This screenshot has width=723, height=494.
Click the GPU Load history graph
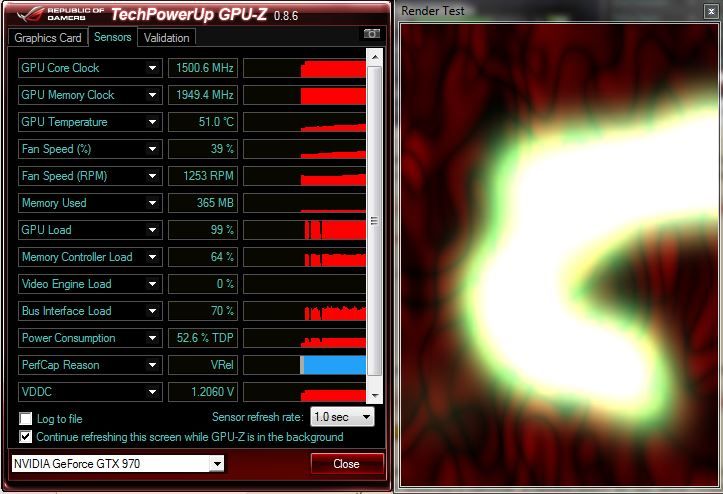[x=304, y=230]
